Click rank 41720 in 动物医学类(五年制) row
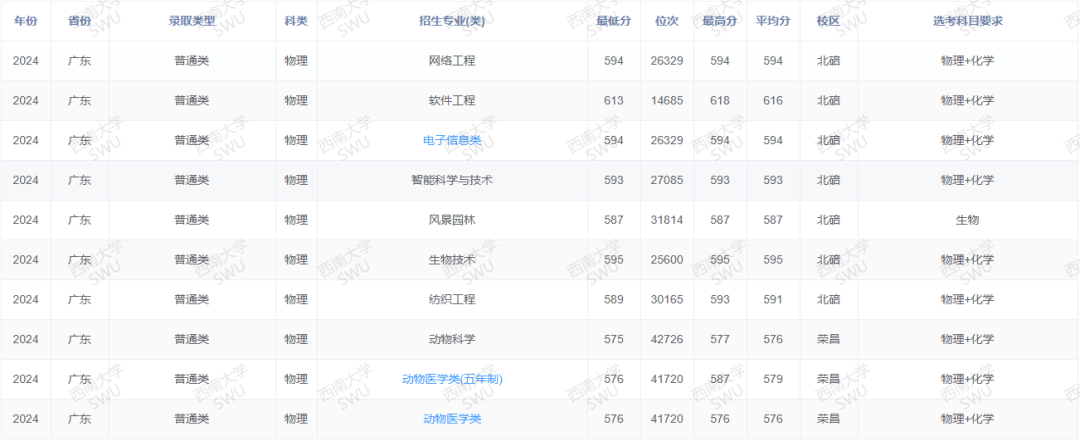1080x441 pixels. pos(667,379)
